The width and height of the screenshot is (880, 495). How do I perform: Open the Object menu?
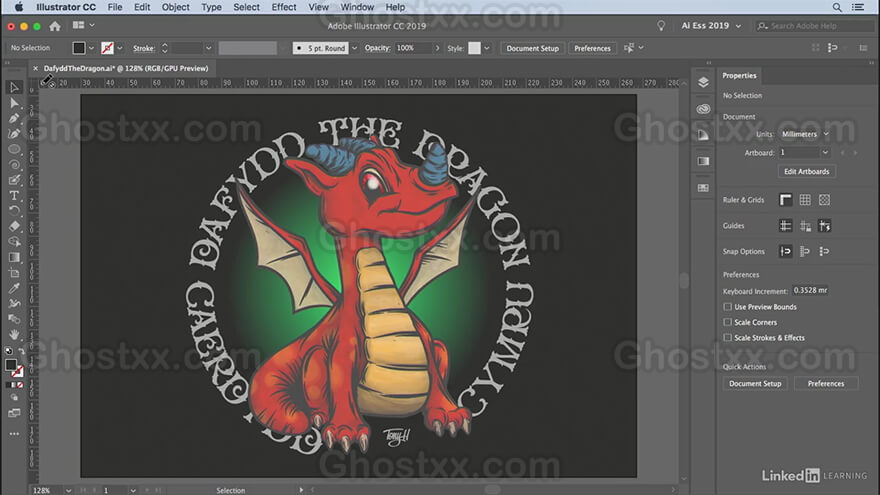(175, 7)
